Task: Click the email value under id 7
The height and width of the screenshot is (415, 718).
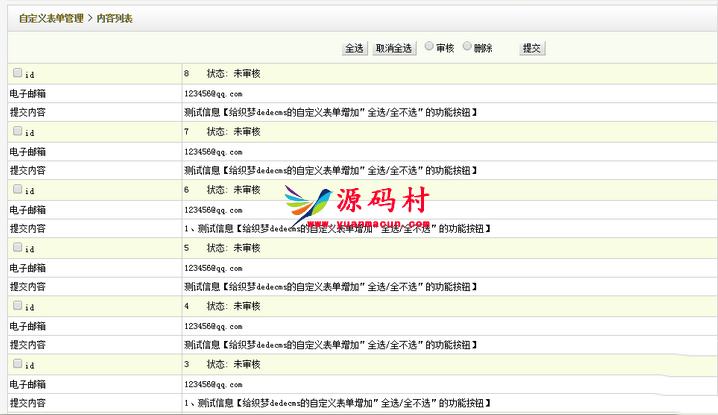Action: tap(213, 152)
